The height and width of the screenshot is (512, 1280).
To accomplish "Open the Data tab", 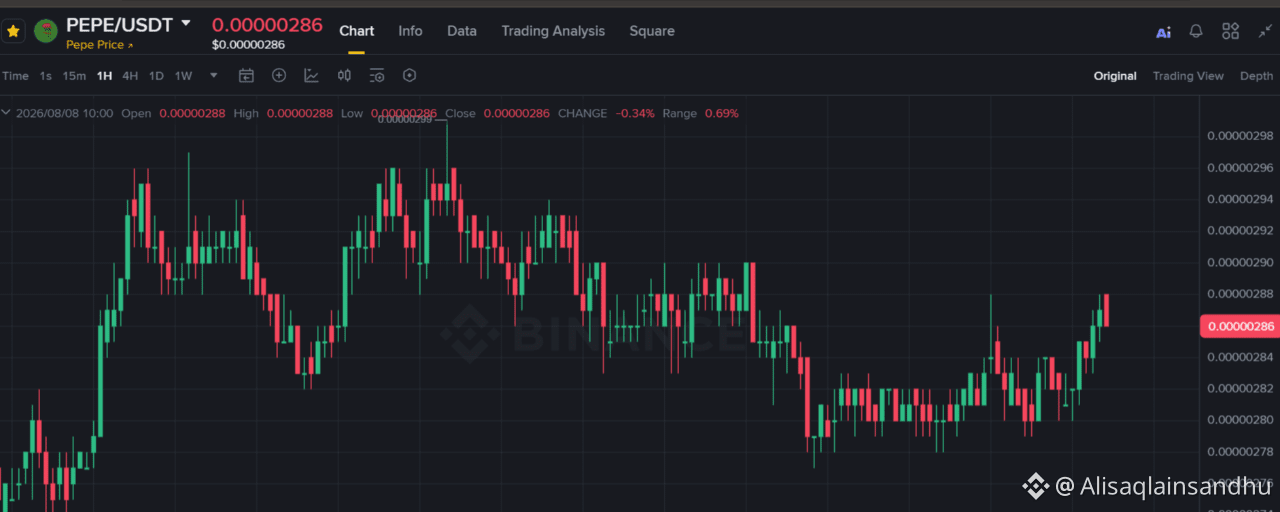I will pyautogui.click(x=462, y=31).
